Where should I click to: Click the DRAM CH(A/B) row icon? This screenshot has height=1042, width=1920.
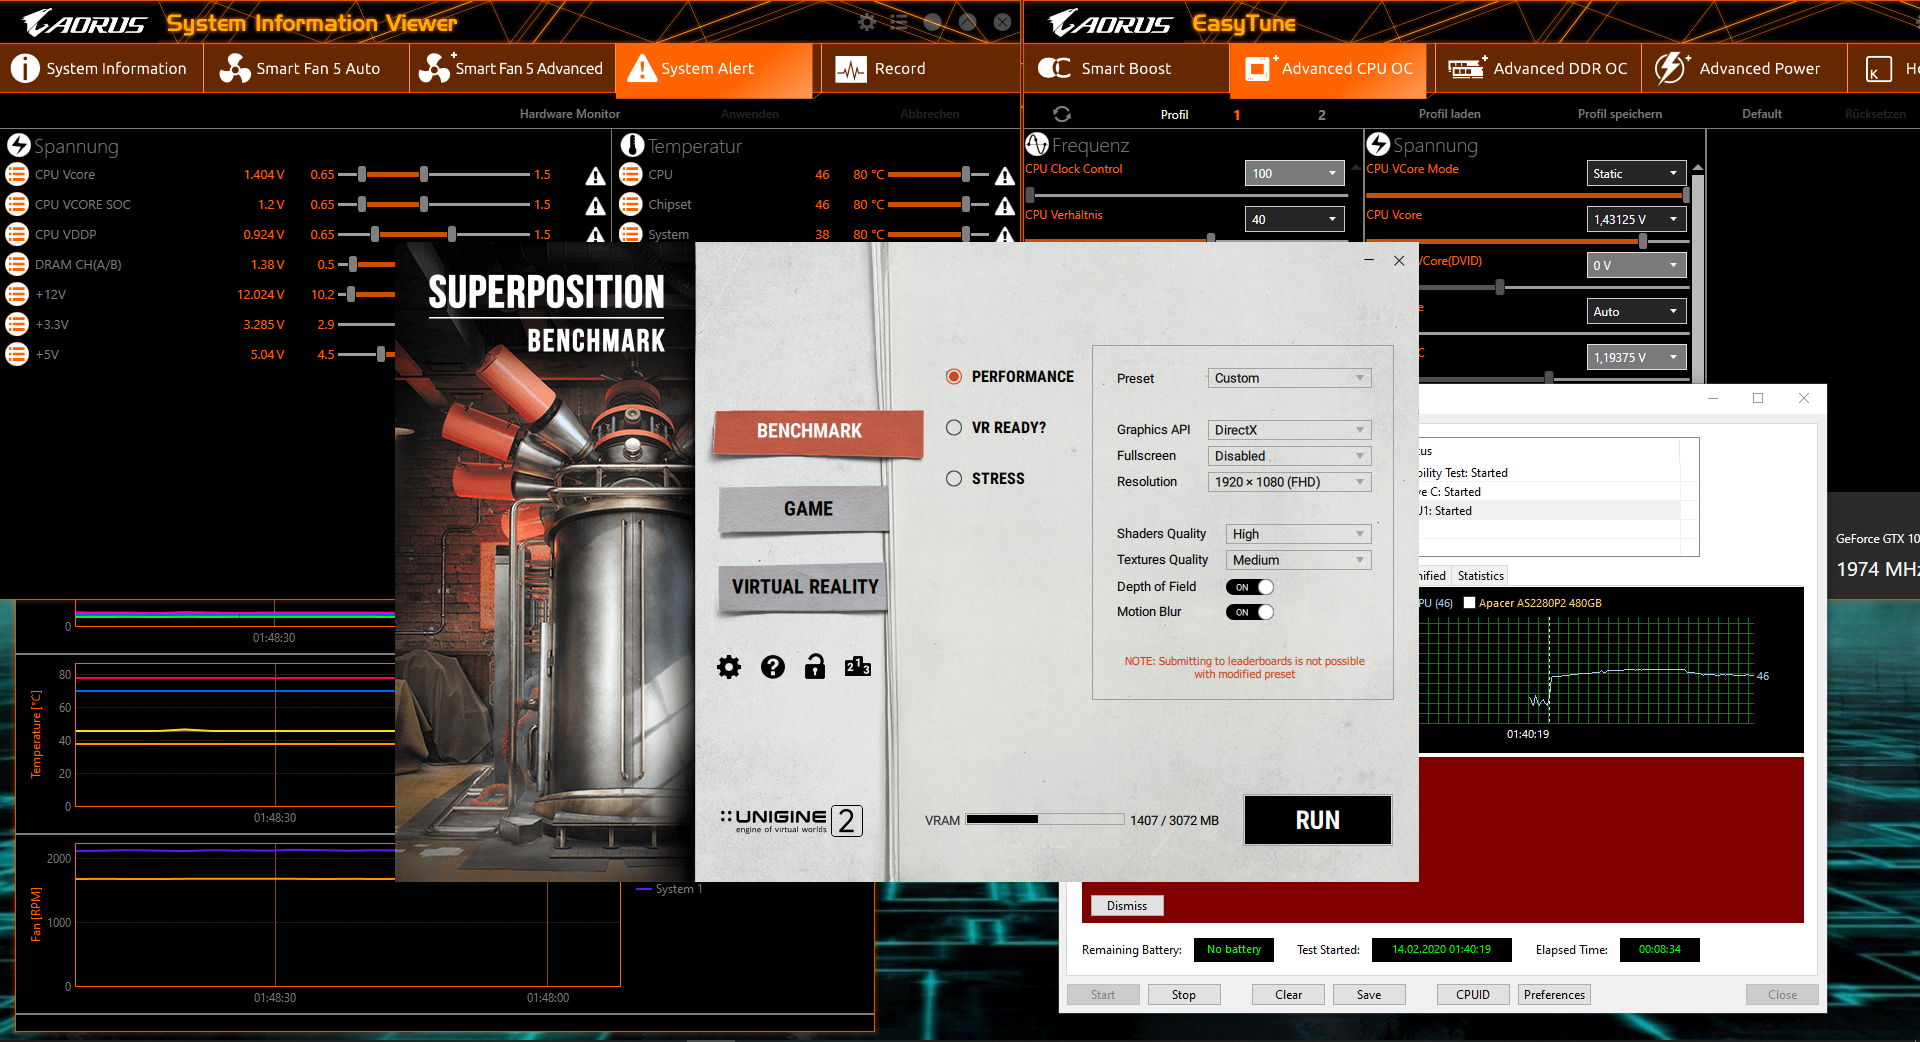tap(17, 264)
